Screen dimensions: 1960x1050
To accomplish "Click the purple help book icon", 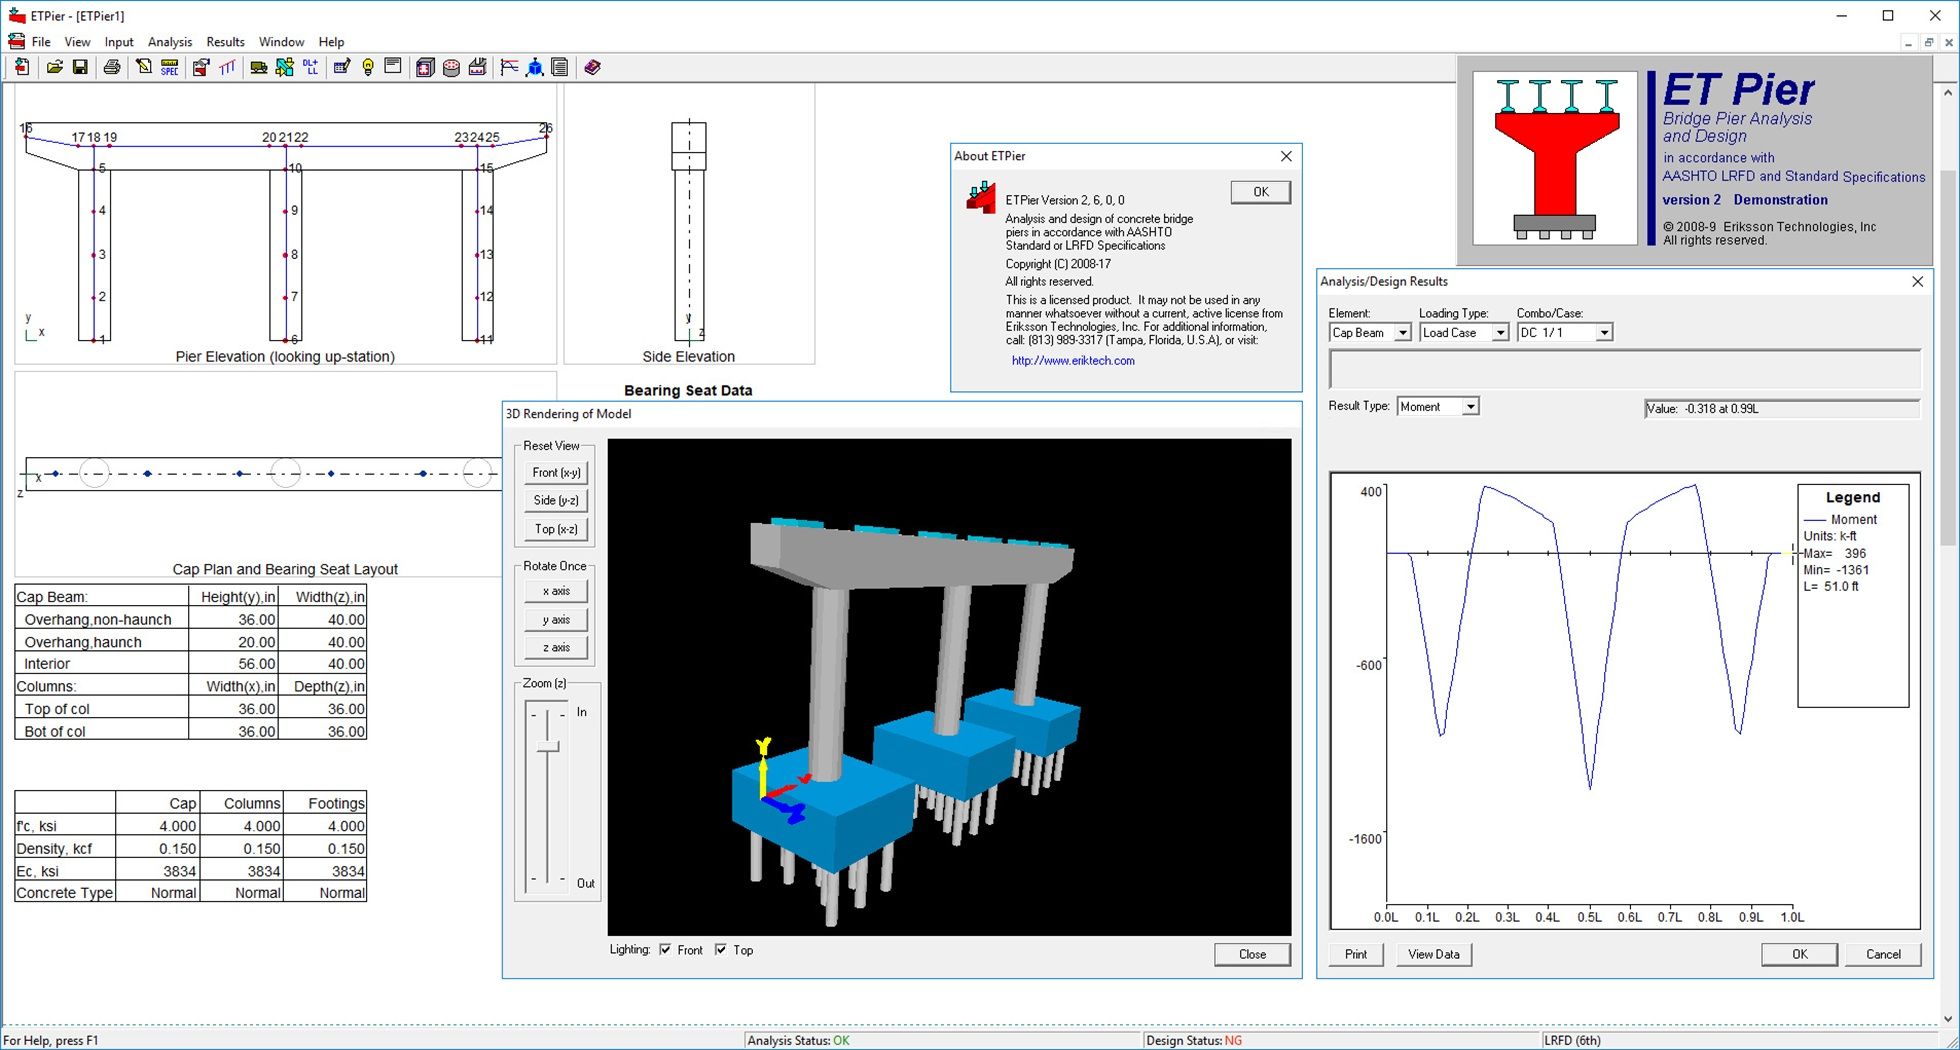I will (x=592, y=67).
